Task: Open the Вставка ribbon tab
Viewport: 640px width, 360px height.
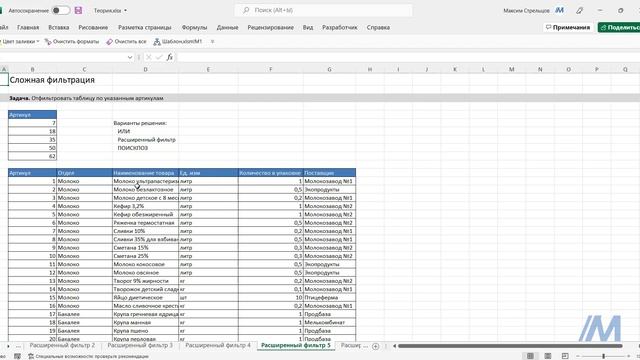Action: 58,27
